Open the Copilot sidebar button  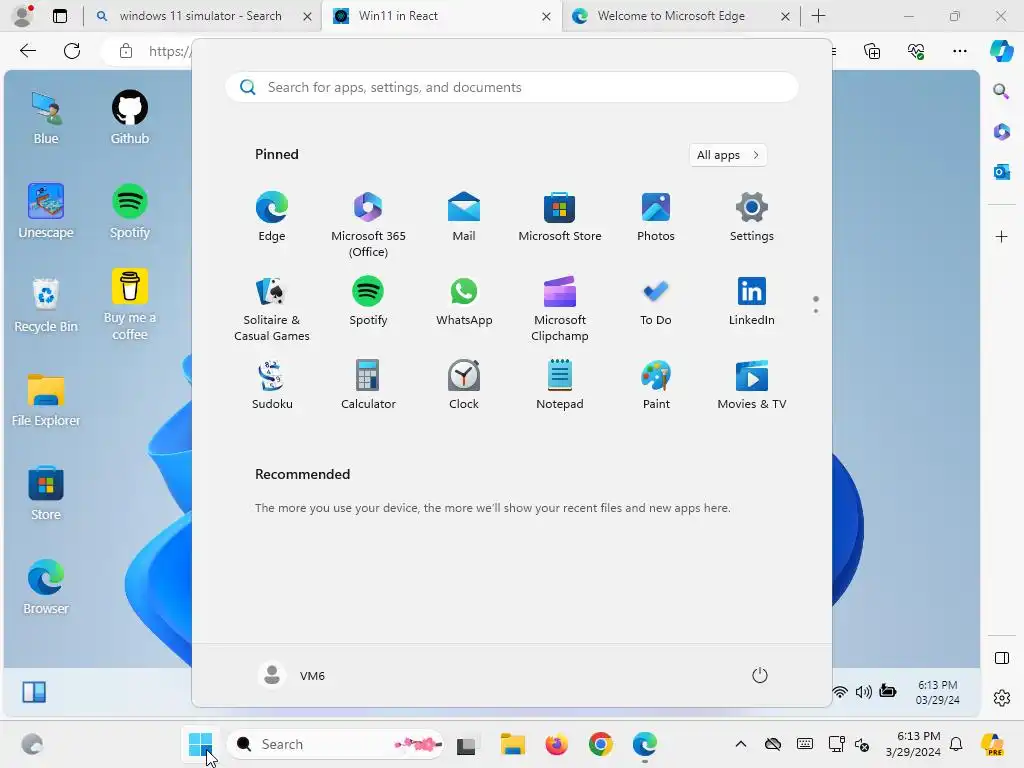coord(1001,51)
